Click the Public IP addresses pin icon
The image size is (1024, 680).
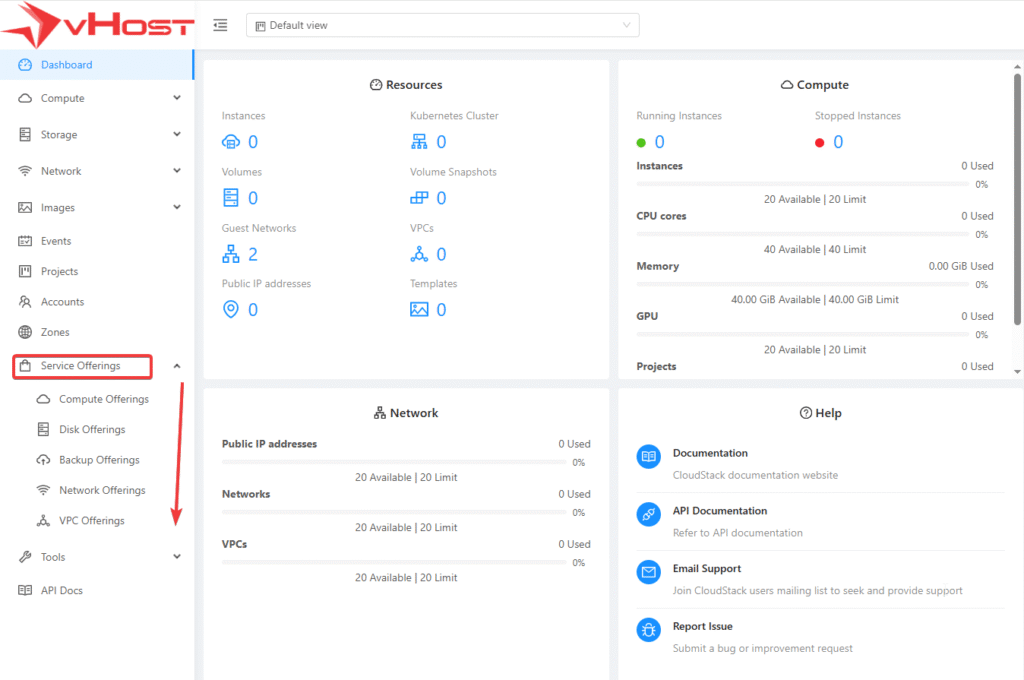[231, 310]
